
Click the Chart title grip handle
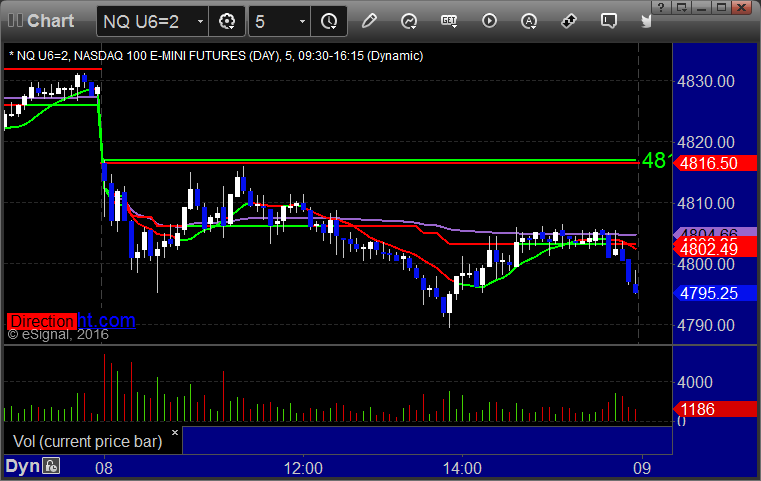click(x=15, y=20)
